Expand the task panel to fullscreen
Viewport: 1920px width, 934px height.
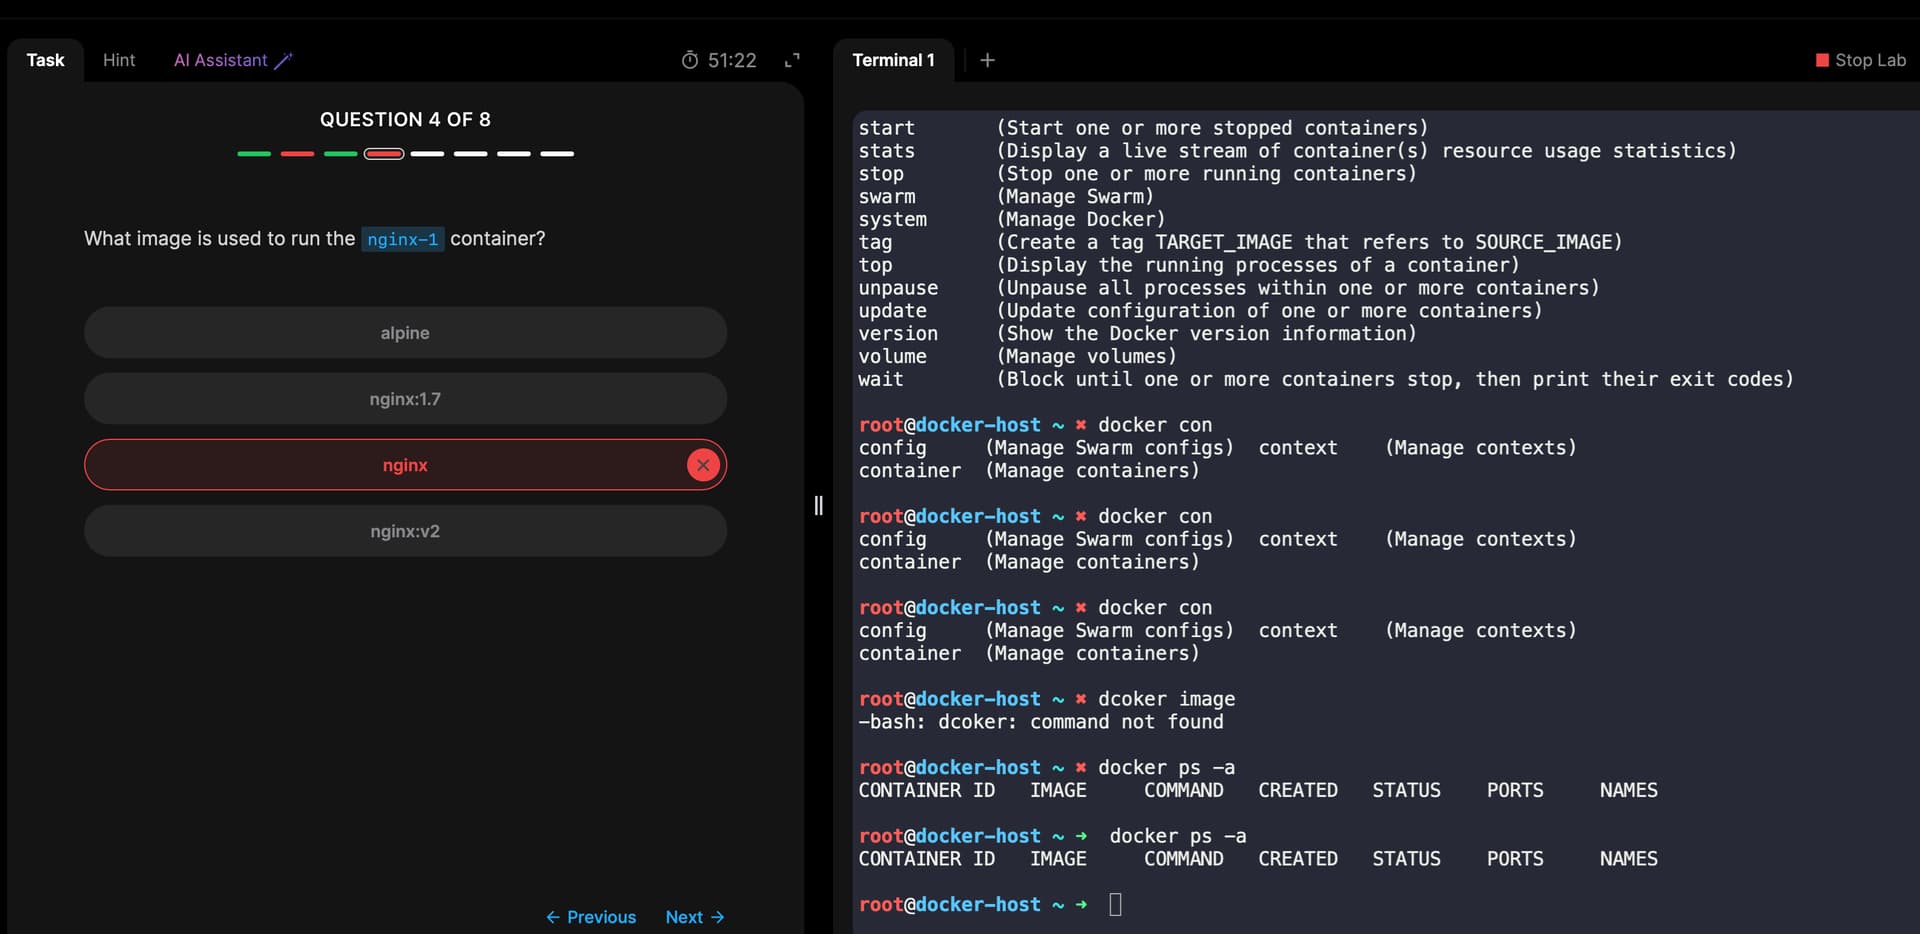[792, 60]
